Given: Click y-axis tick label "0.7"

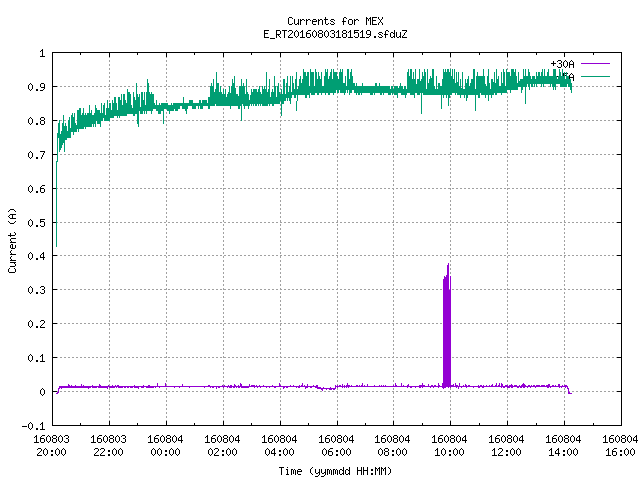Looking at the screenshot, I should coord(36,155).
